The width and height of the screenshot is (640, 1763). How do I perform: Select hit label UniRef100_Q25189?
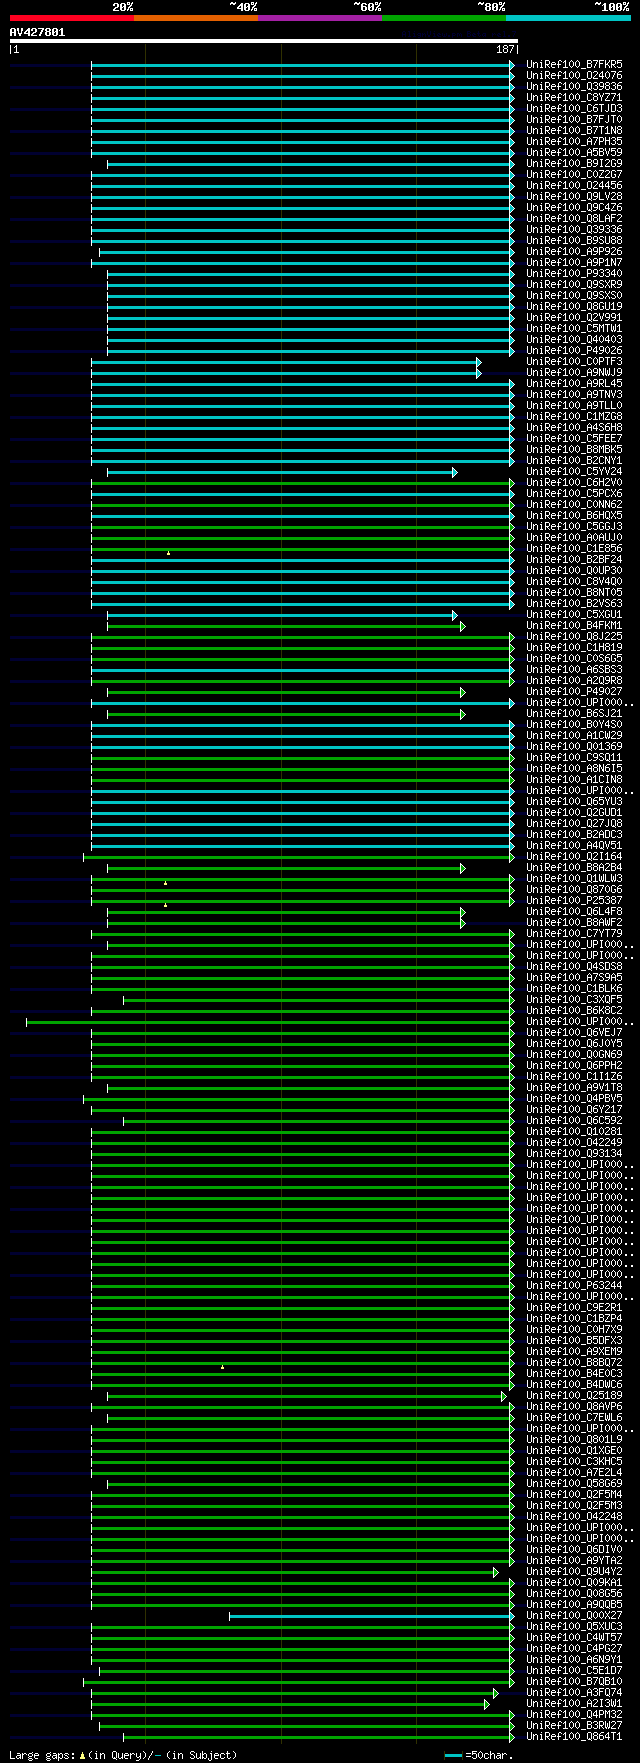(x=574, y=1396)
